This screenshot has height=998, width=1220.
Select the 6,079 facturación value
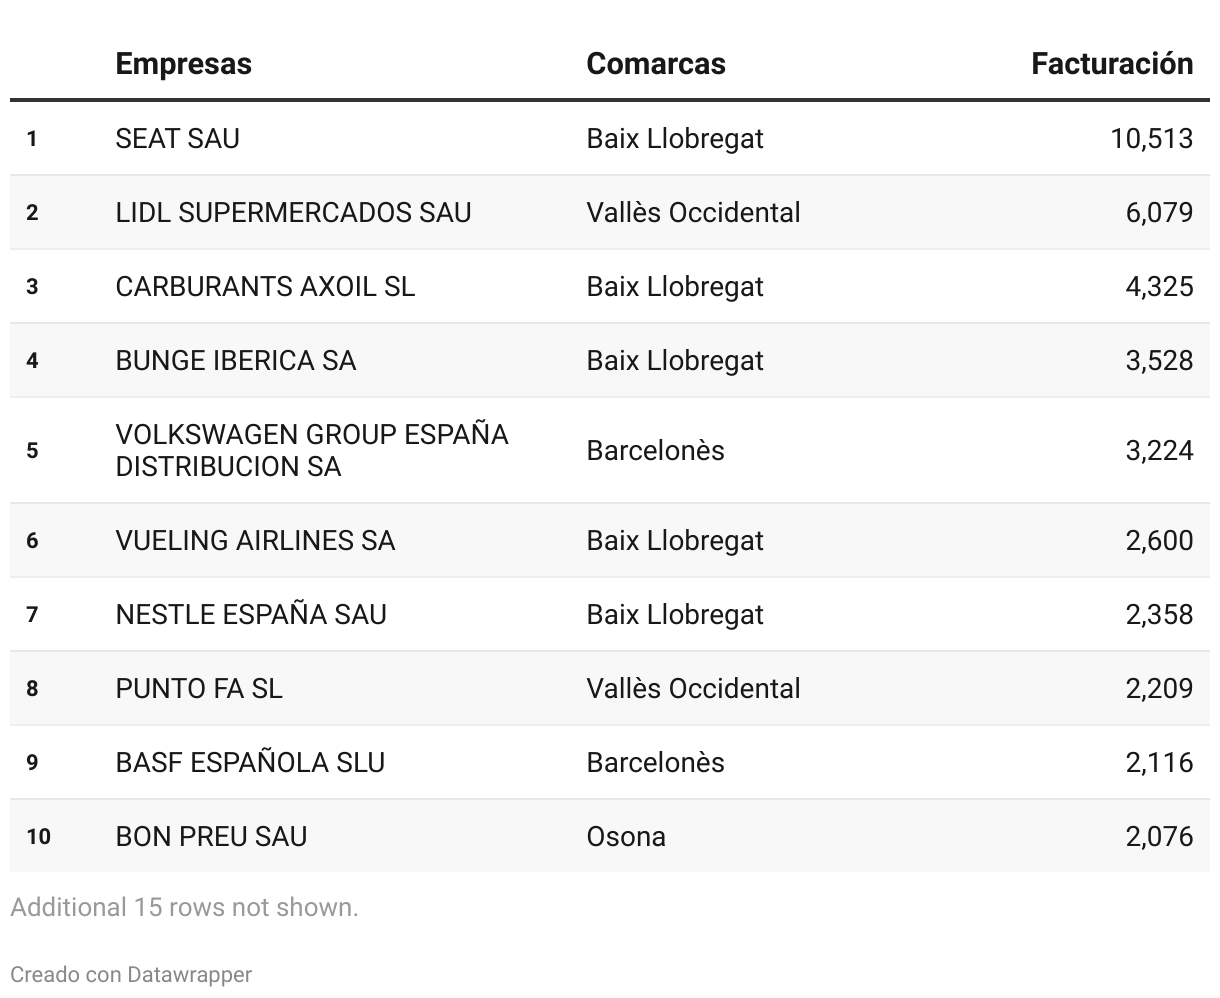[1159, 212]
